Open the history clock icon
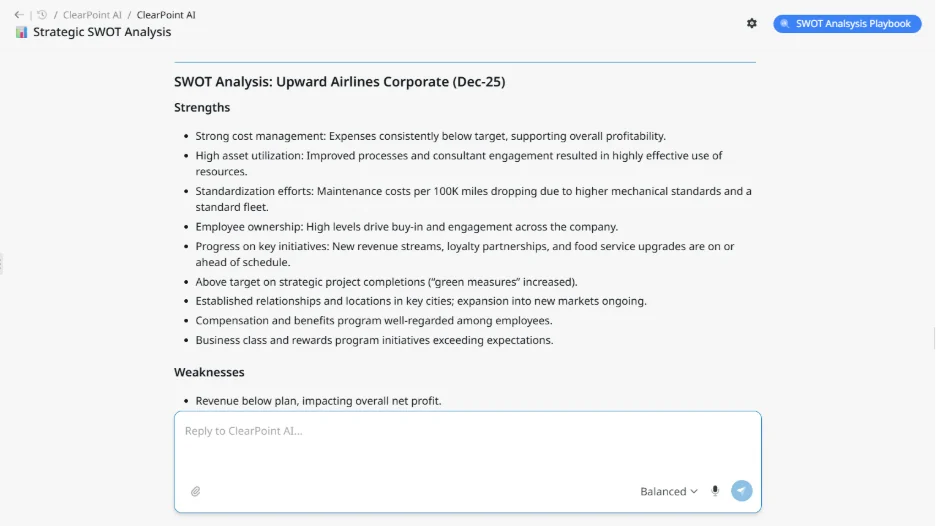Screen dimensions: 936x526 [x=42, y=15]
